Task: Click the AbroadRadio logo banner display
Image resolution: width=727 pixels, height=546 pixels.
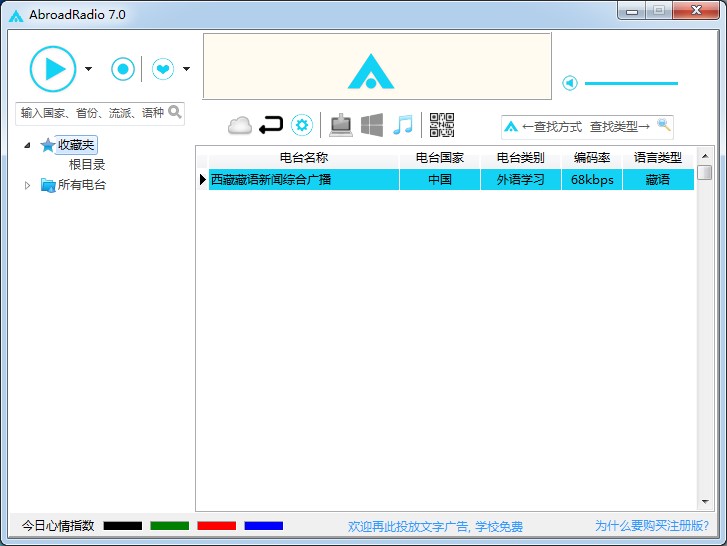Action: [377, 66]
